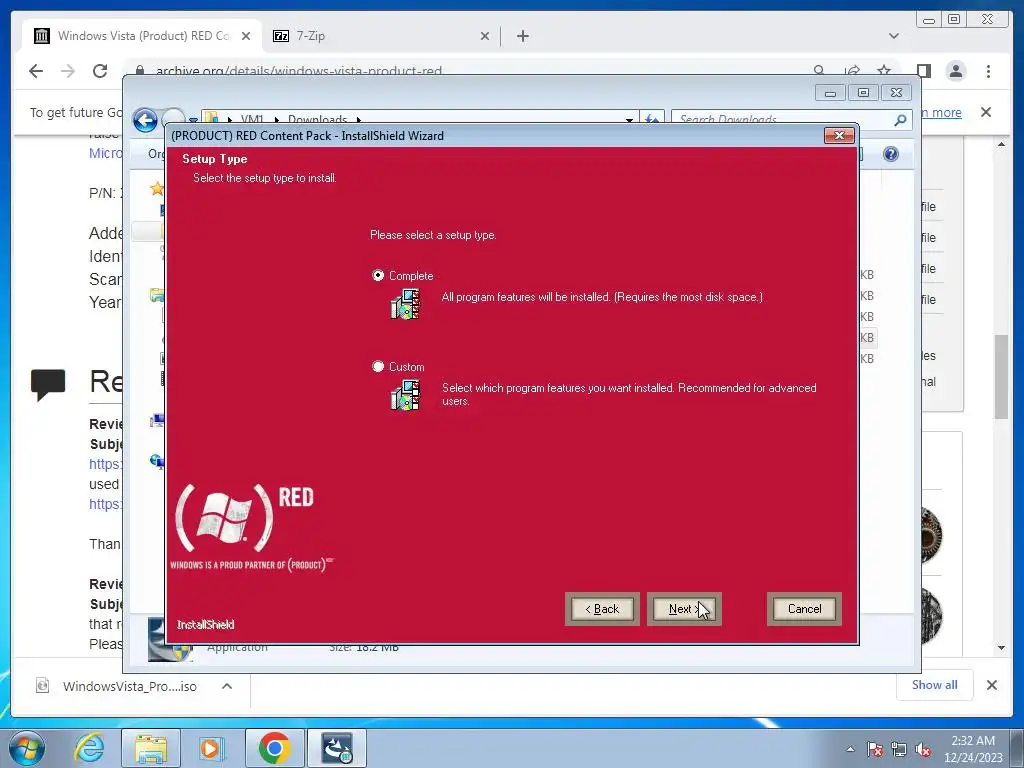
Task: Open download options chevron for WindowsVista iso
Action: click(227, 686)
